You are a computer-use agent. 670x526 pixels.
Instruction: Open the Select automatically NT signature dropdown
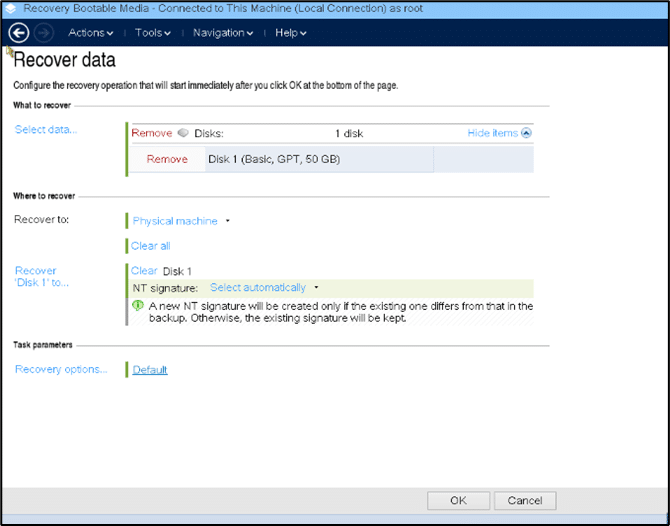click(x=264, y=288)
